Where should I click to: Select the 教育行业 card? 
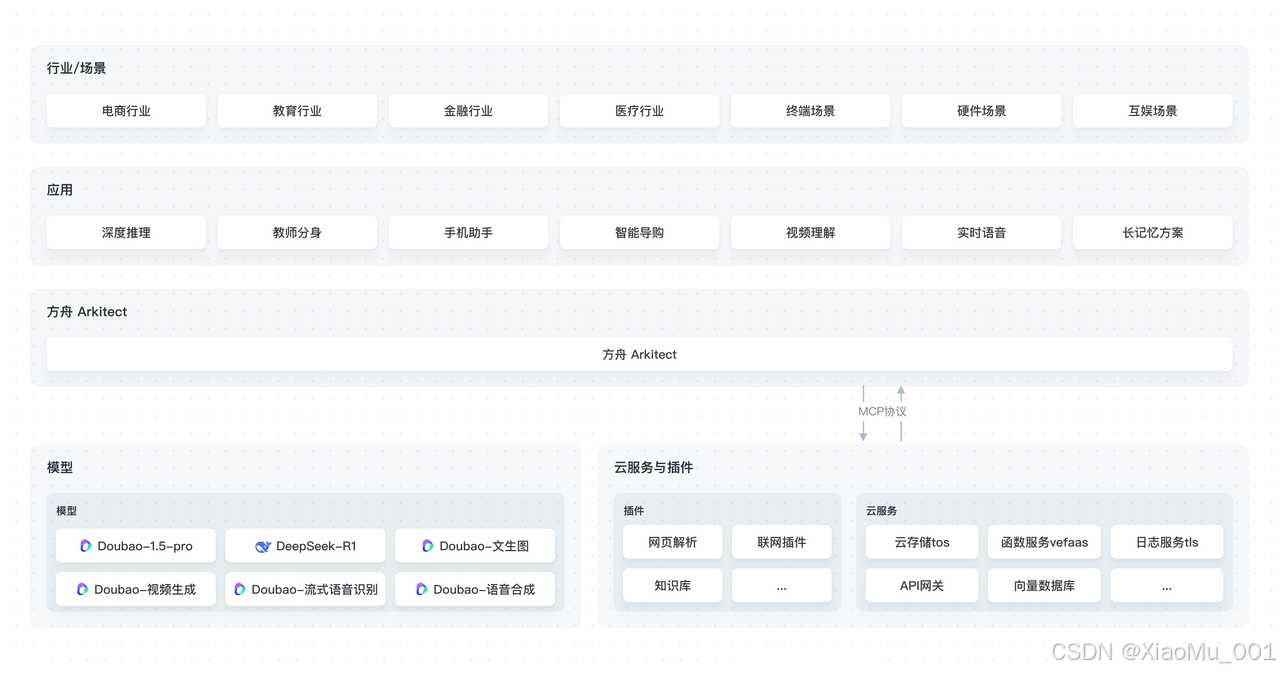297,111
